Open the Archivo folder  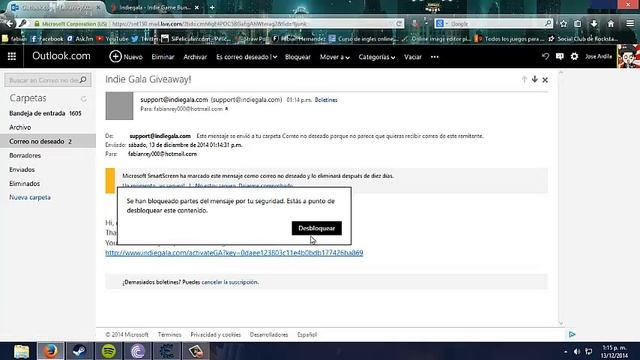click(48, 127)
